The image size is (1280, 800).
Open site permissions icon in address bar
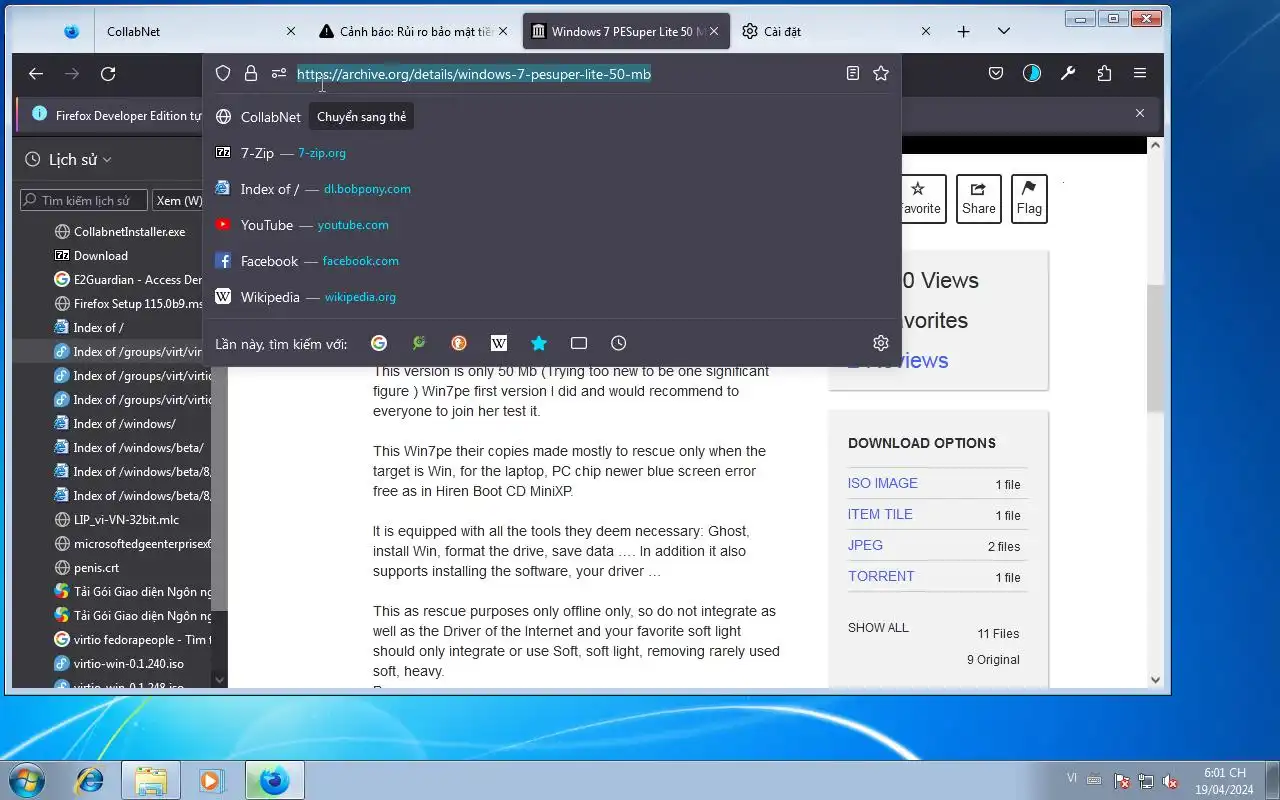click(x=279, y=73)
